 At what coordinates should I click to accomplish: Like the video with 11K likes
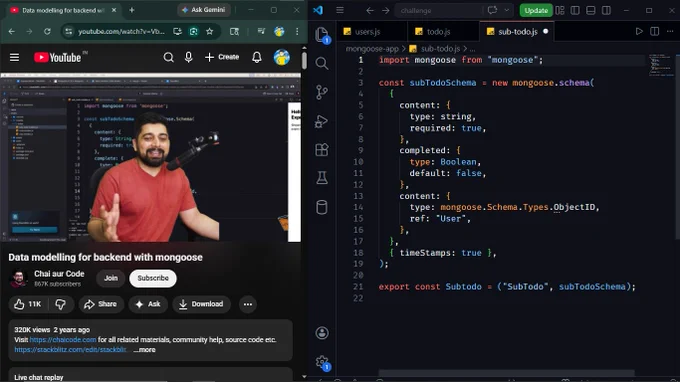coord(28,304)
